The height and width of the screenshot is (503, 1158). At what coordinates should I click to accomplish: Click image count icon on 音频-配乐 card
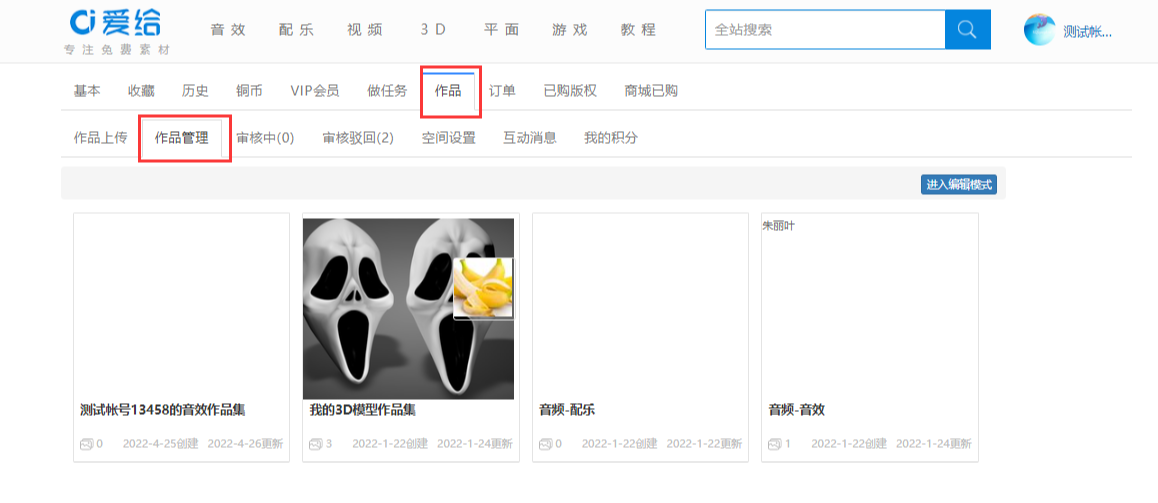click(x=545, y=444)
